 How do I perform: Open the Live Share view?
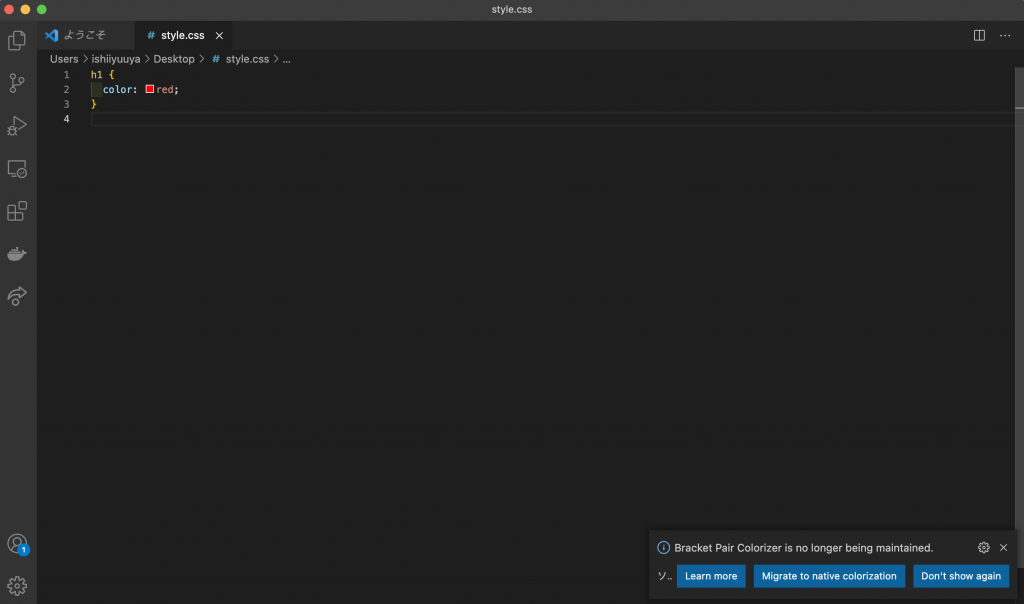pyautogui.click(x=17, y=296)
